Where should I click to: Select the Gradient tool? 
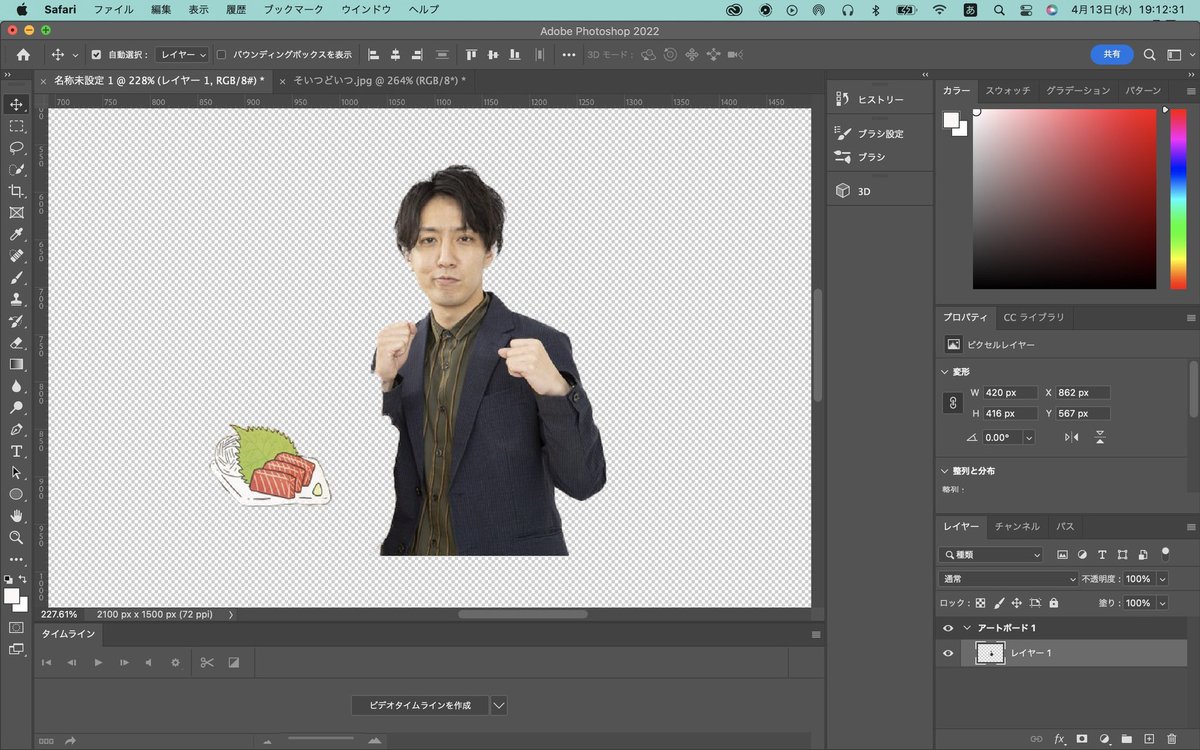(x=16, y=364)
